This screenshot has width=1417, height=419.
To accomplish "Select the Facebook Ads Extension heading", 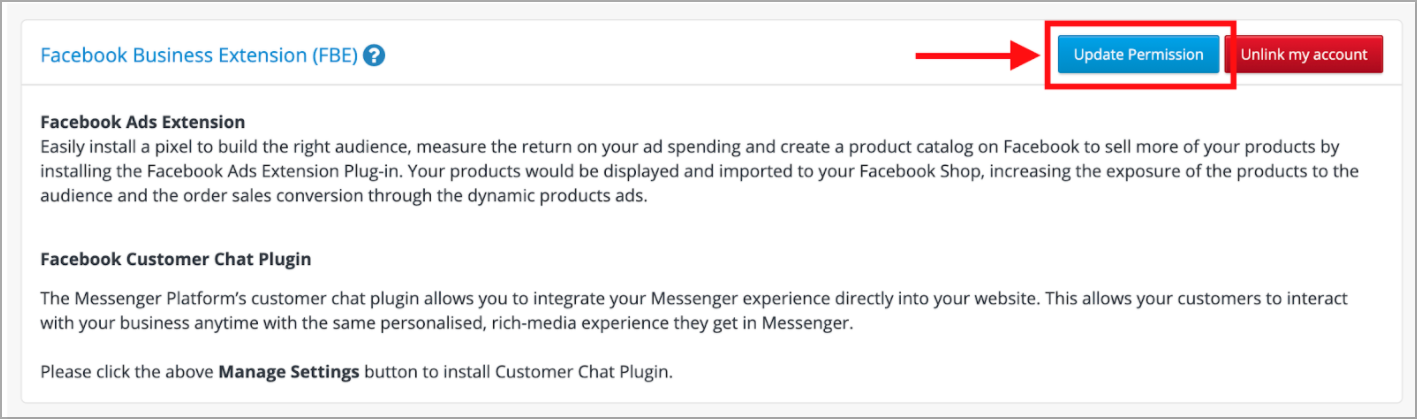I will 143,122.
